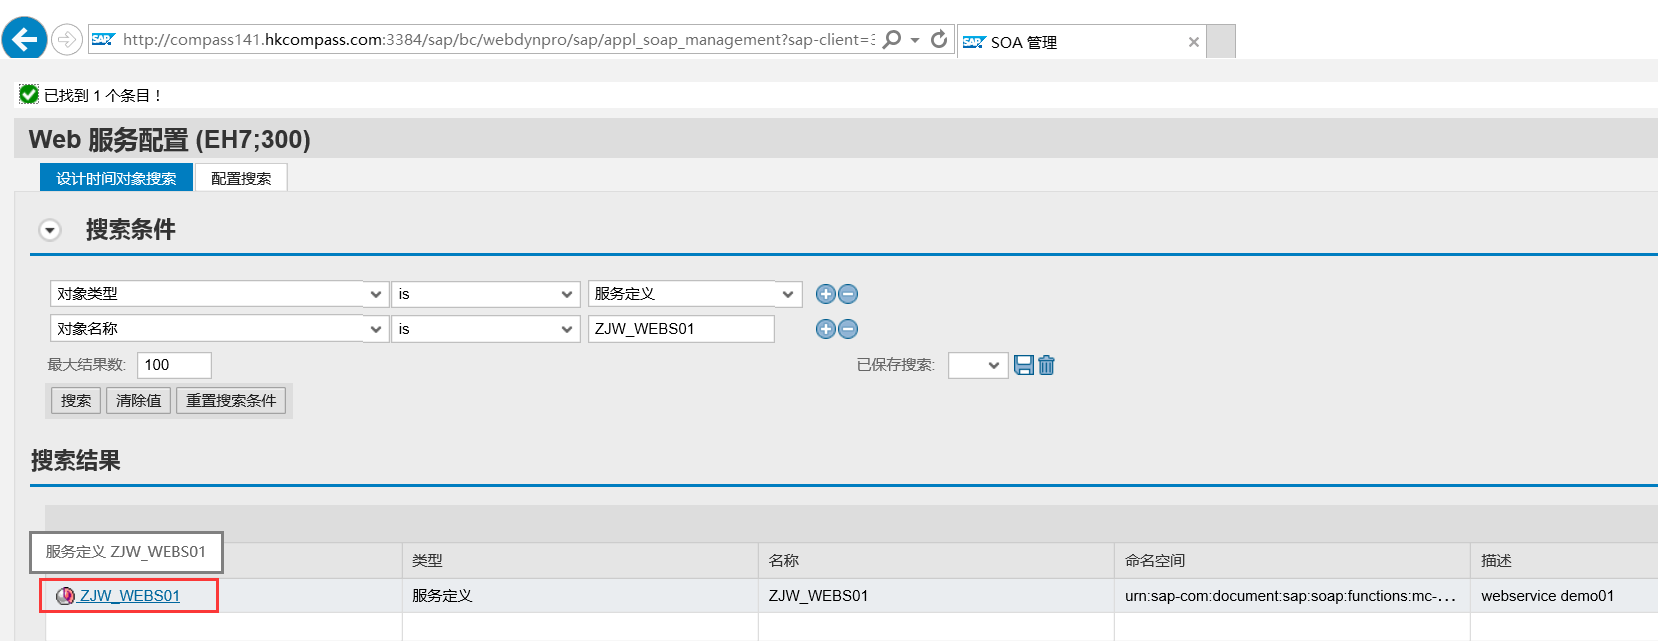Select the urn:sap-com namespace cell
This screenshot has width=1658, height=641.
1292,596
